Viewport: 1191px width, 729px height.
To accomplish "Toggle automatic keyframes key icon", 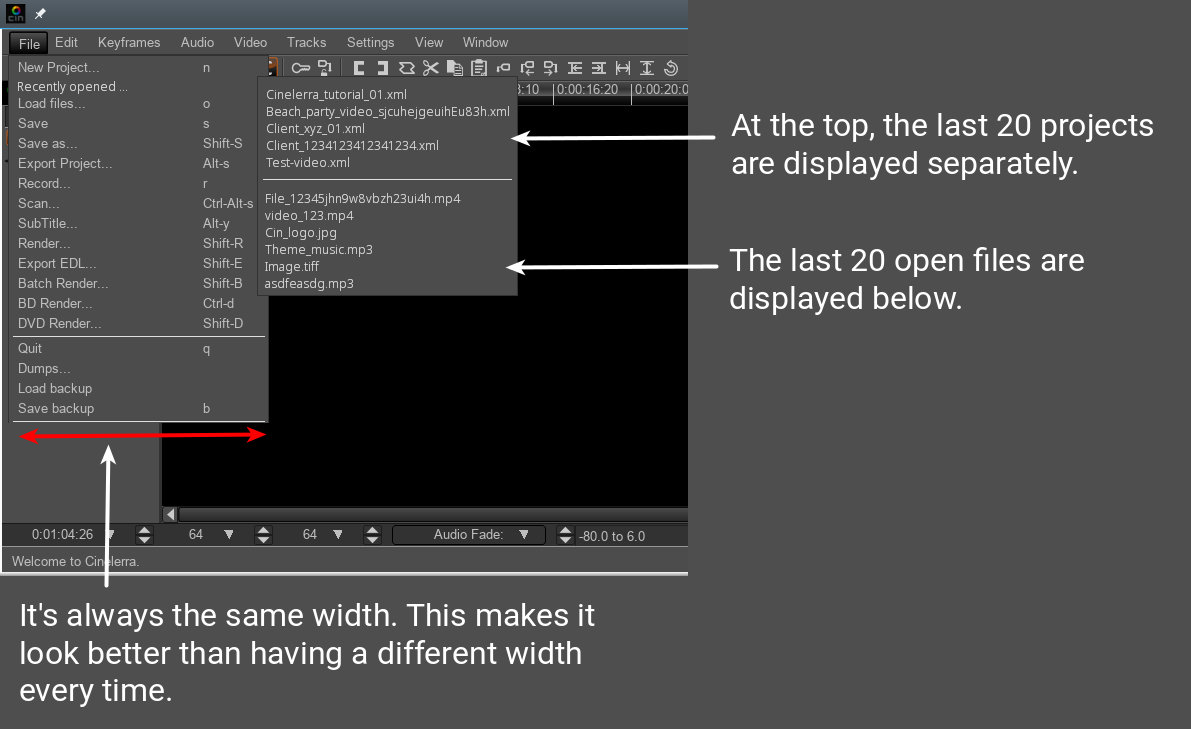I will [x=300, y=68].
